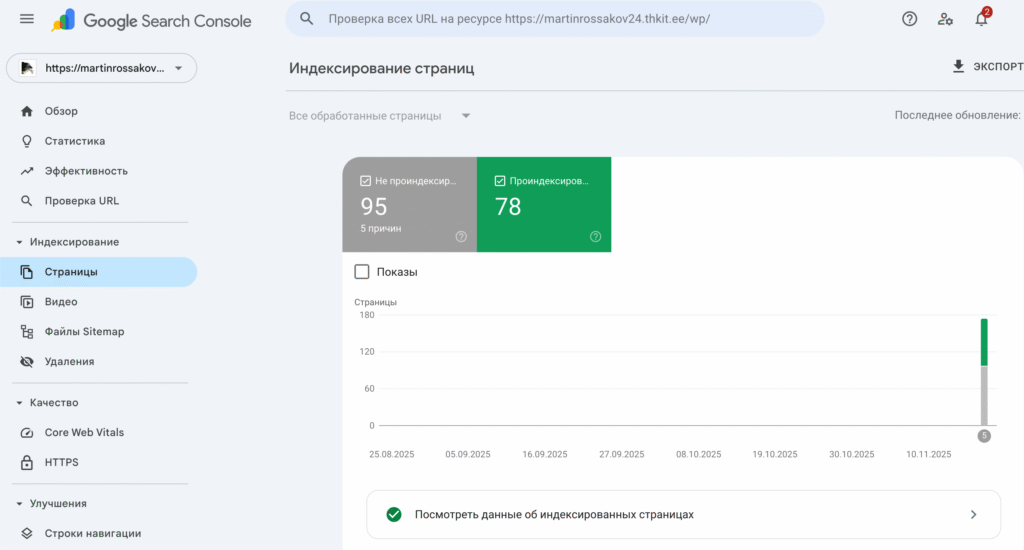Click the green bar in the chart
Screen dimensions: 1024x550
tap(984, 342)
